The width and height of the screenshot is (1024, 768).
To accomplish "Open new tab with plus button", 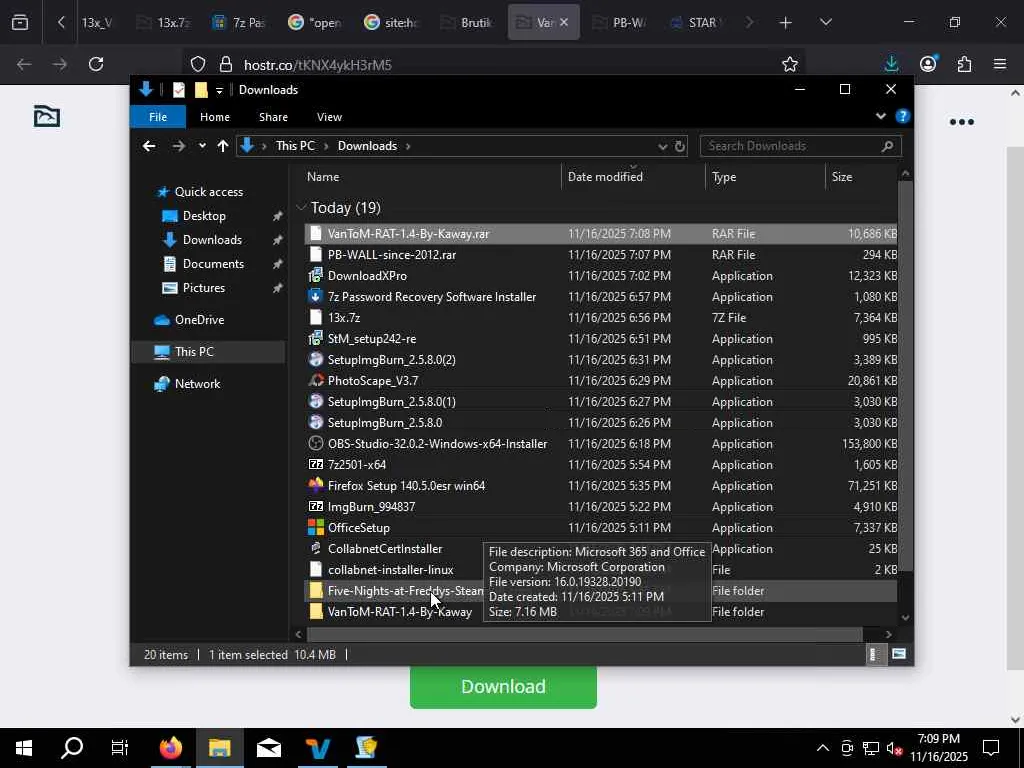I will (x=785, y=23).
